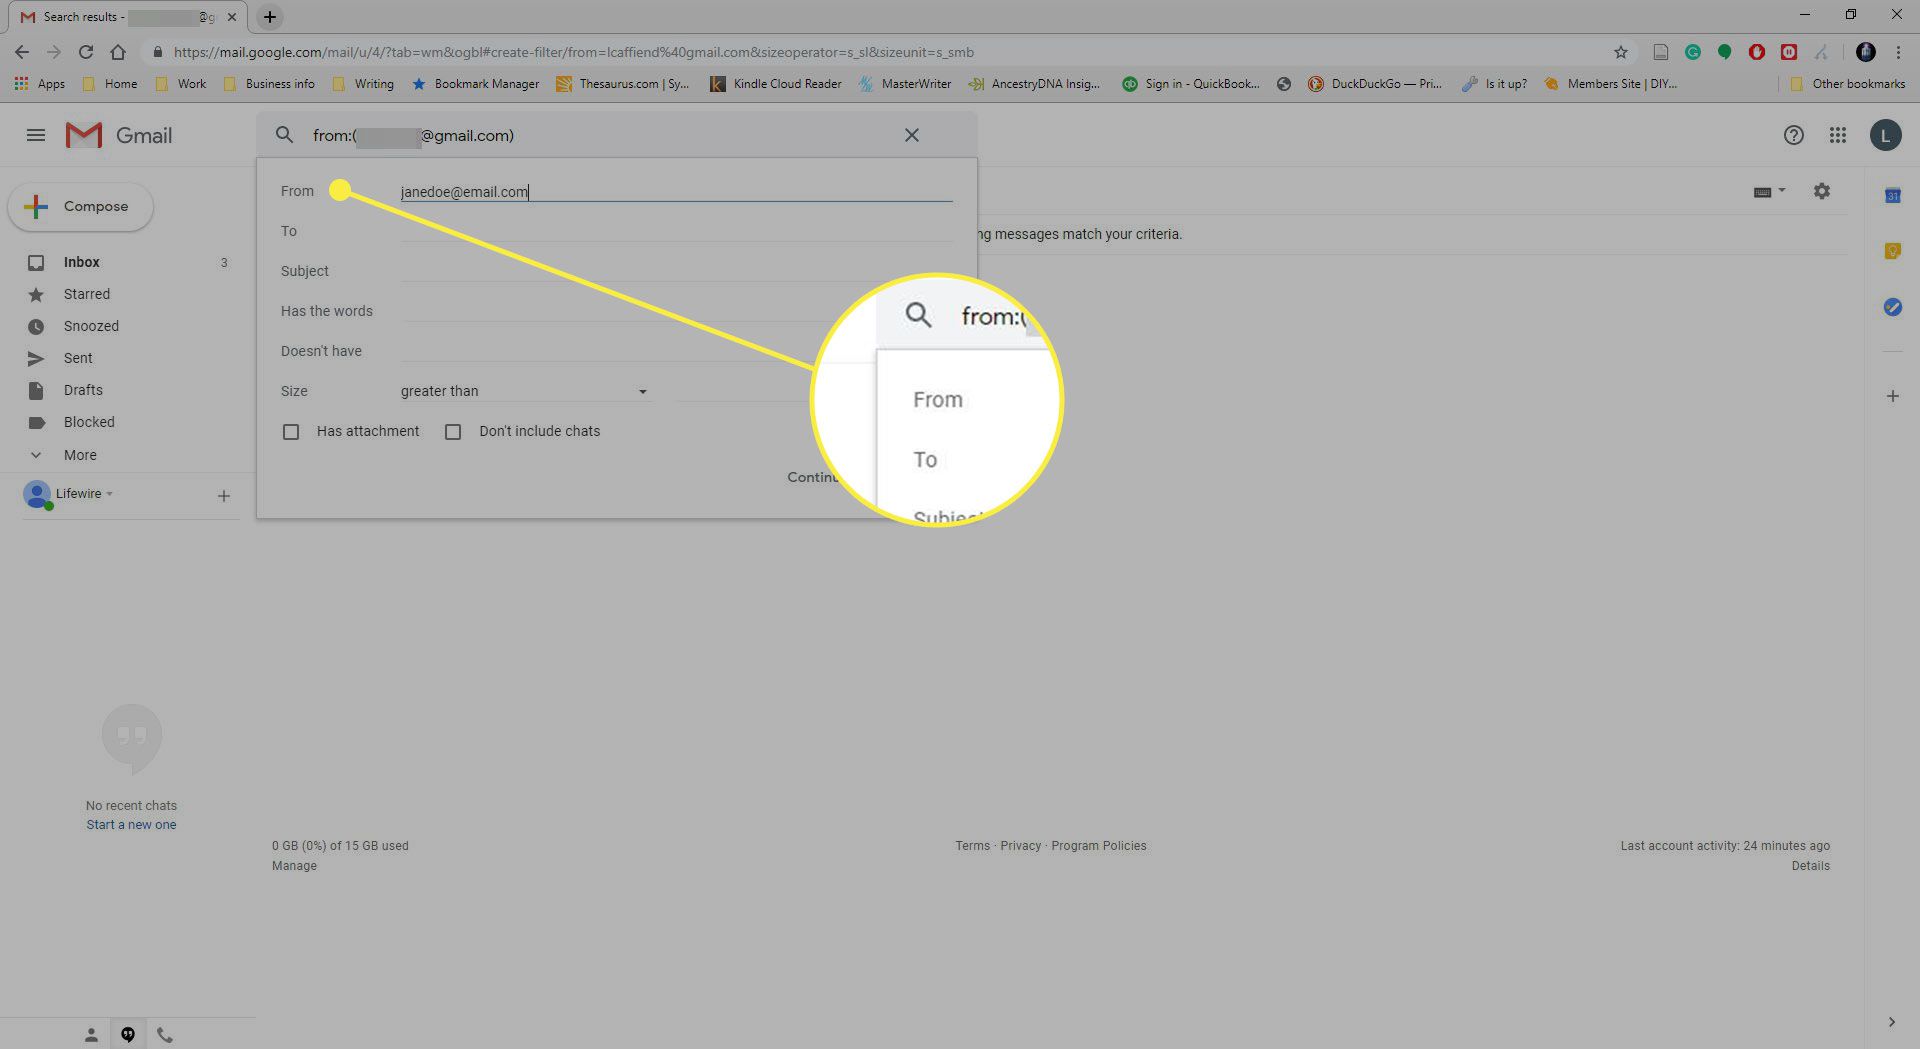The image size is (1920, 1049).
Task: Click the To field in filter form
Action: (676, 231)
